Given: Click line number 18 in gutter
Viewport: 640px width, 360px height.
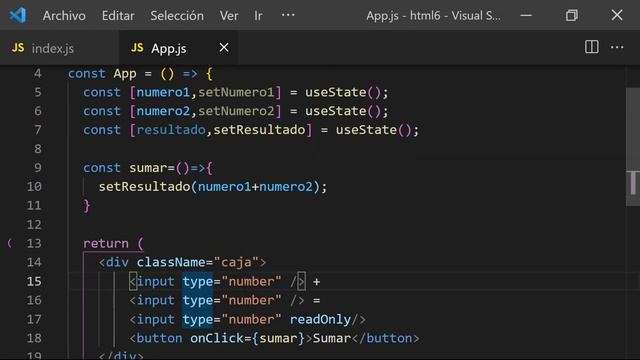Looking at the screenshot, I should pyautogui.click(x=34, y=338).
